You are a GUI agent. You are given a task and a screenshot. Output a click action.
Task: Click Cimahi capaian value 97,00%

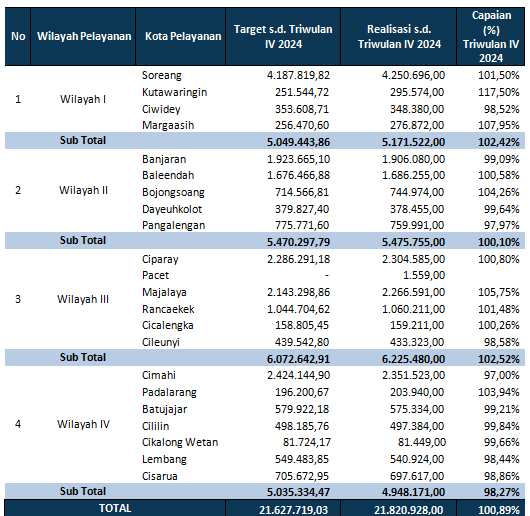coord(502,375)
